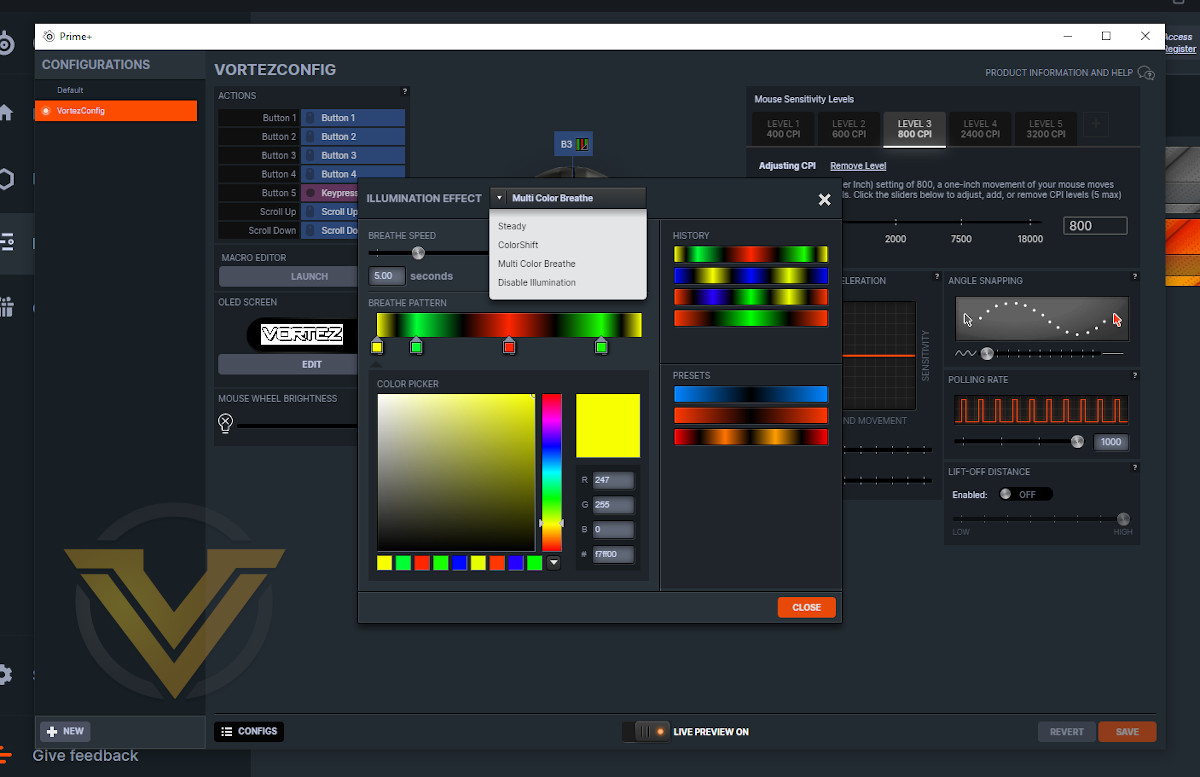Apply the blue and yellow history gradient
Image resolution: width=1200 pixels, height=777 pixels.
pos(751,275)
